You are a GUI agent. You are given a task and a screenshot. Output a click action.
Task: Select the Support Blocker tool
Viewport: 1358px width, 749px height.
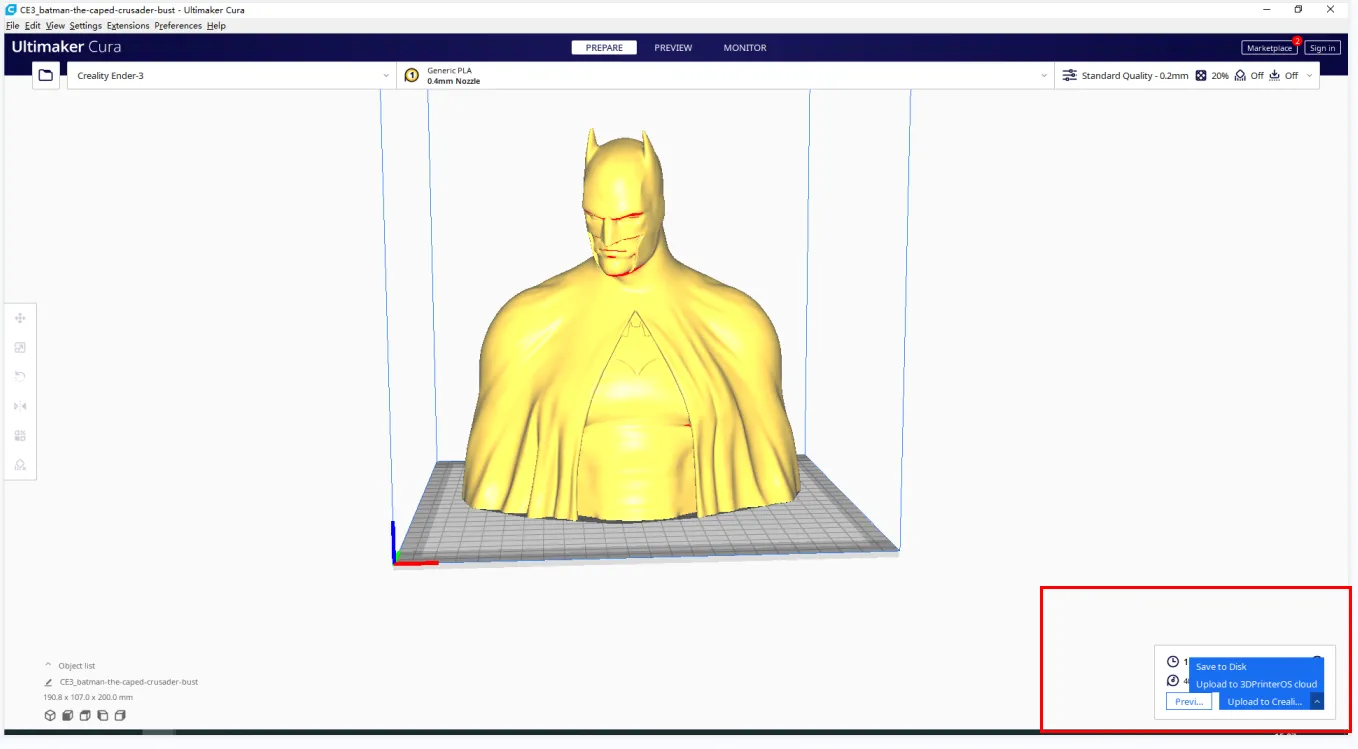click(x=20, y=465)
